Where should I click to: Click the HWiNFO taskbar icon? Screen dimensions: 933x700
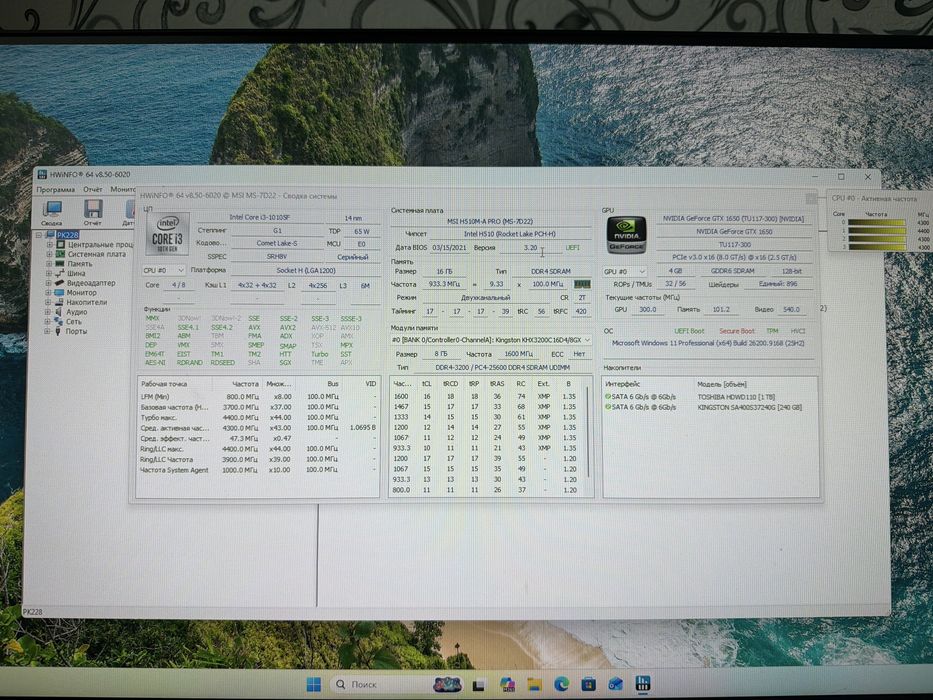click(x=643, y=683)
